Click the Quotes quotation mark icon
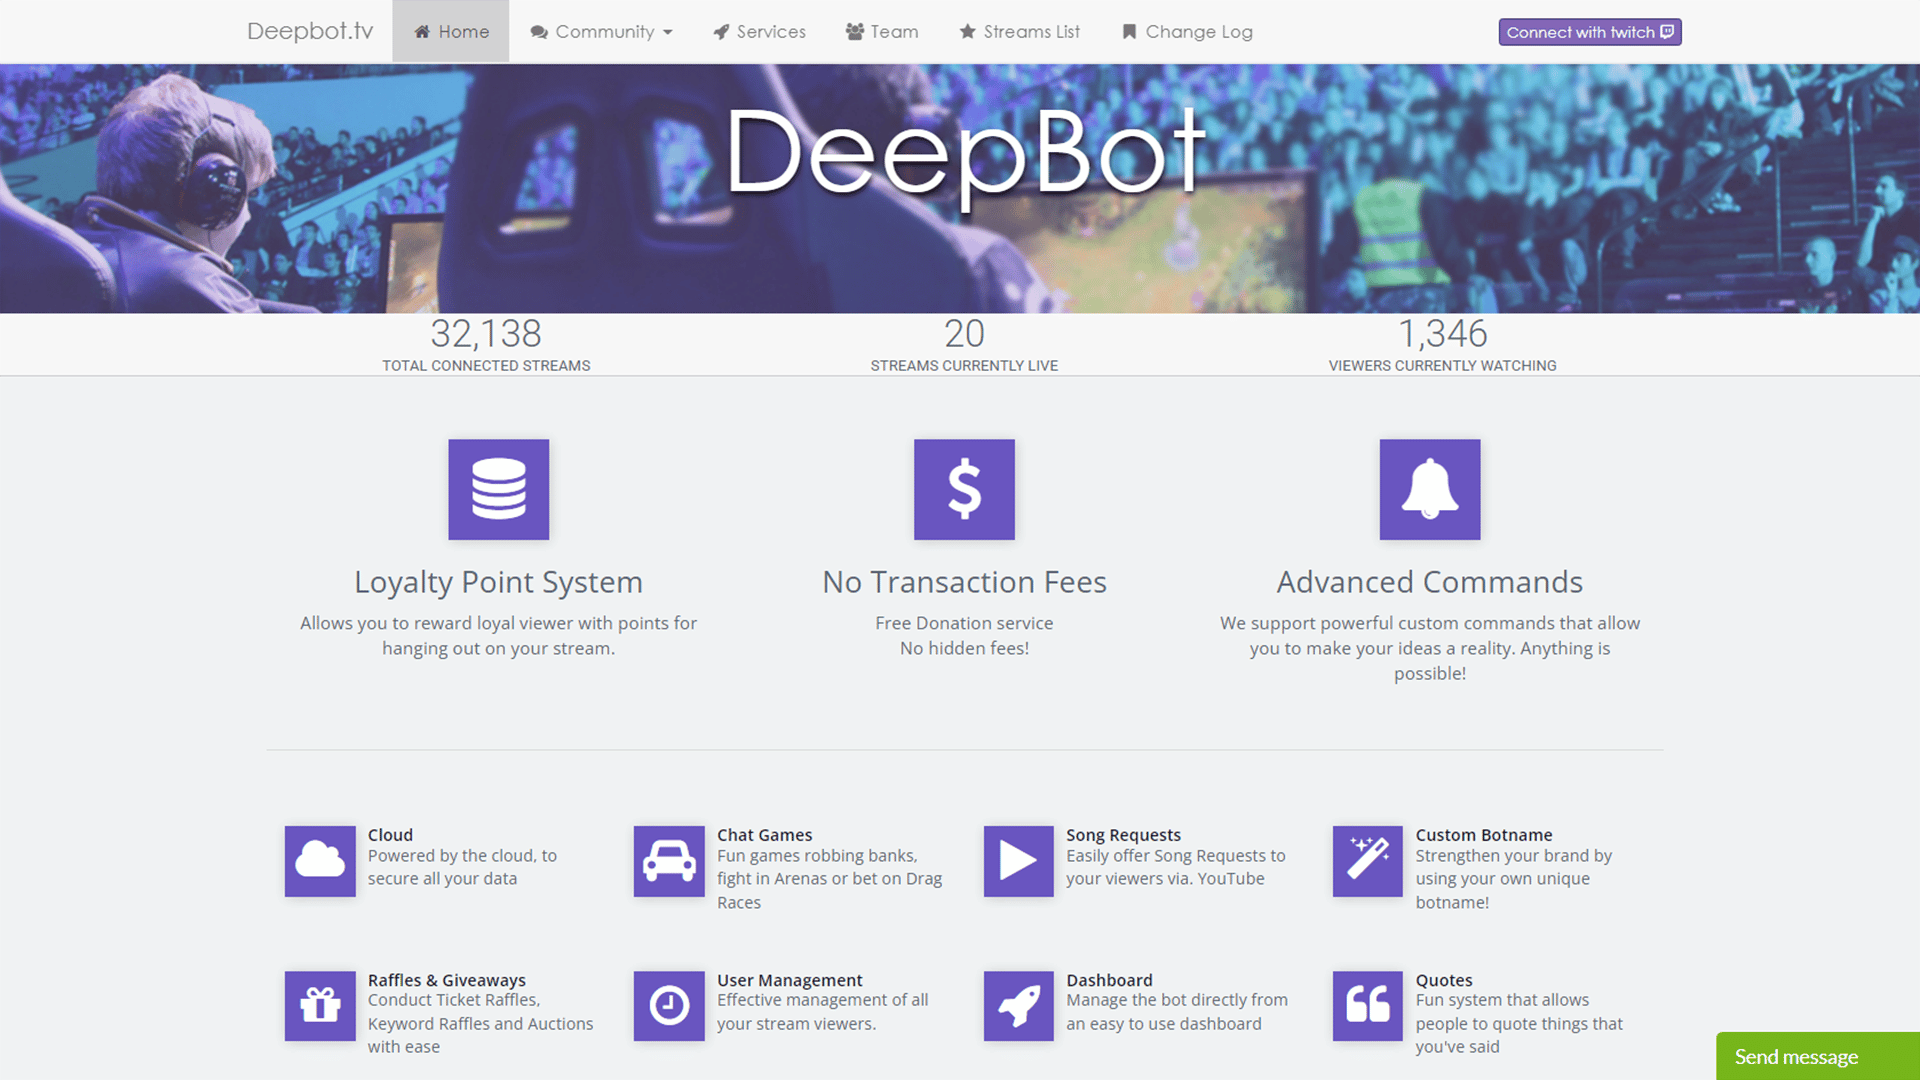The image size is (1920, 1080). (x=1368, y=1006)
